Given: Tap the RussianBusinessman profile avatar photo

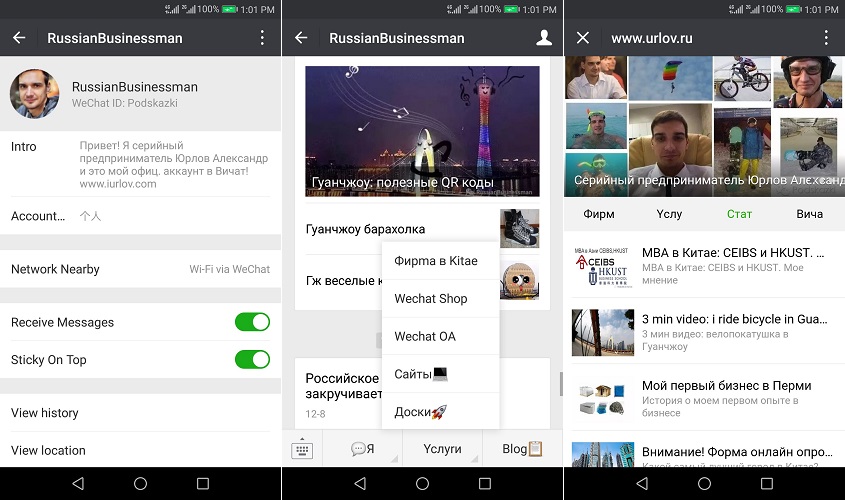Looking at the screenshot, I should click(x=35, y=94).
